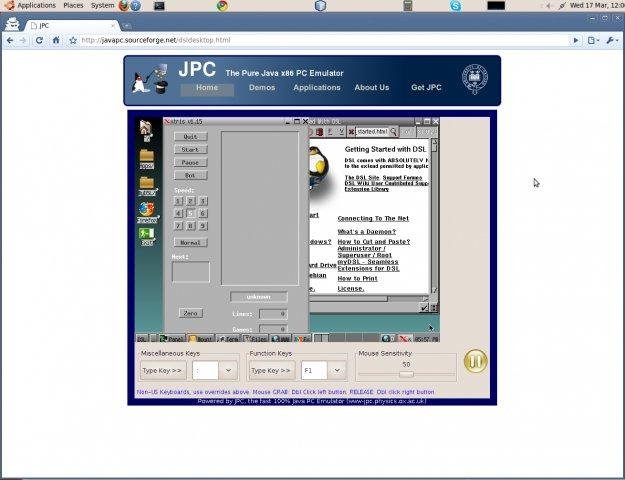625x480 pixels.
Task: Click the green Exit icon on DSL desktop
Action: tap(147, 236)
